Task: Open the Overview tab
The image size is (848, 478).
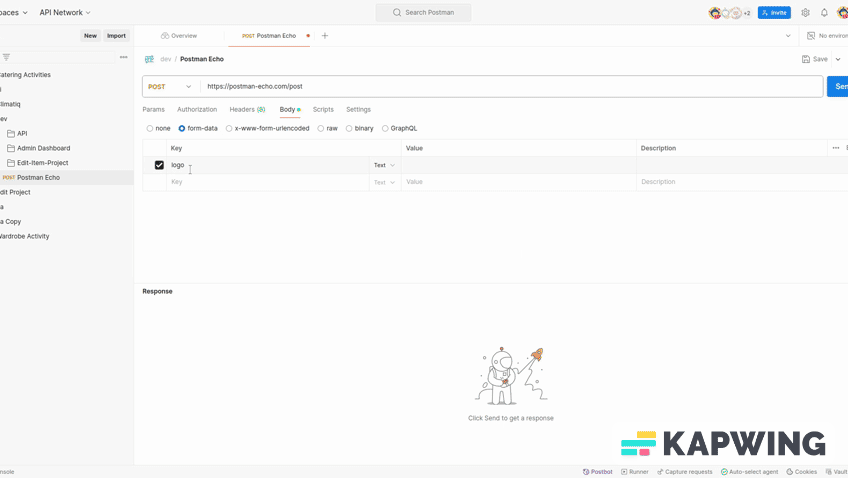Action: click(x=179, y=36)
